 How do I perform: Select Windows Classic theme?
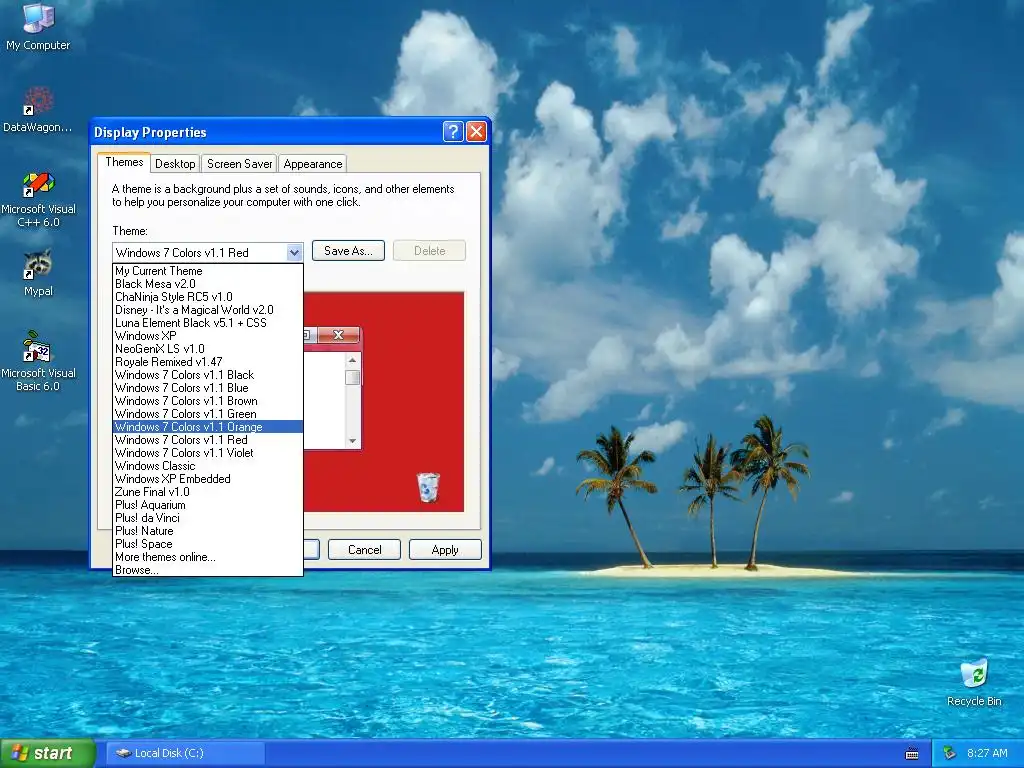pos(208,466)
